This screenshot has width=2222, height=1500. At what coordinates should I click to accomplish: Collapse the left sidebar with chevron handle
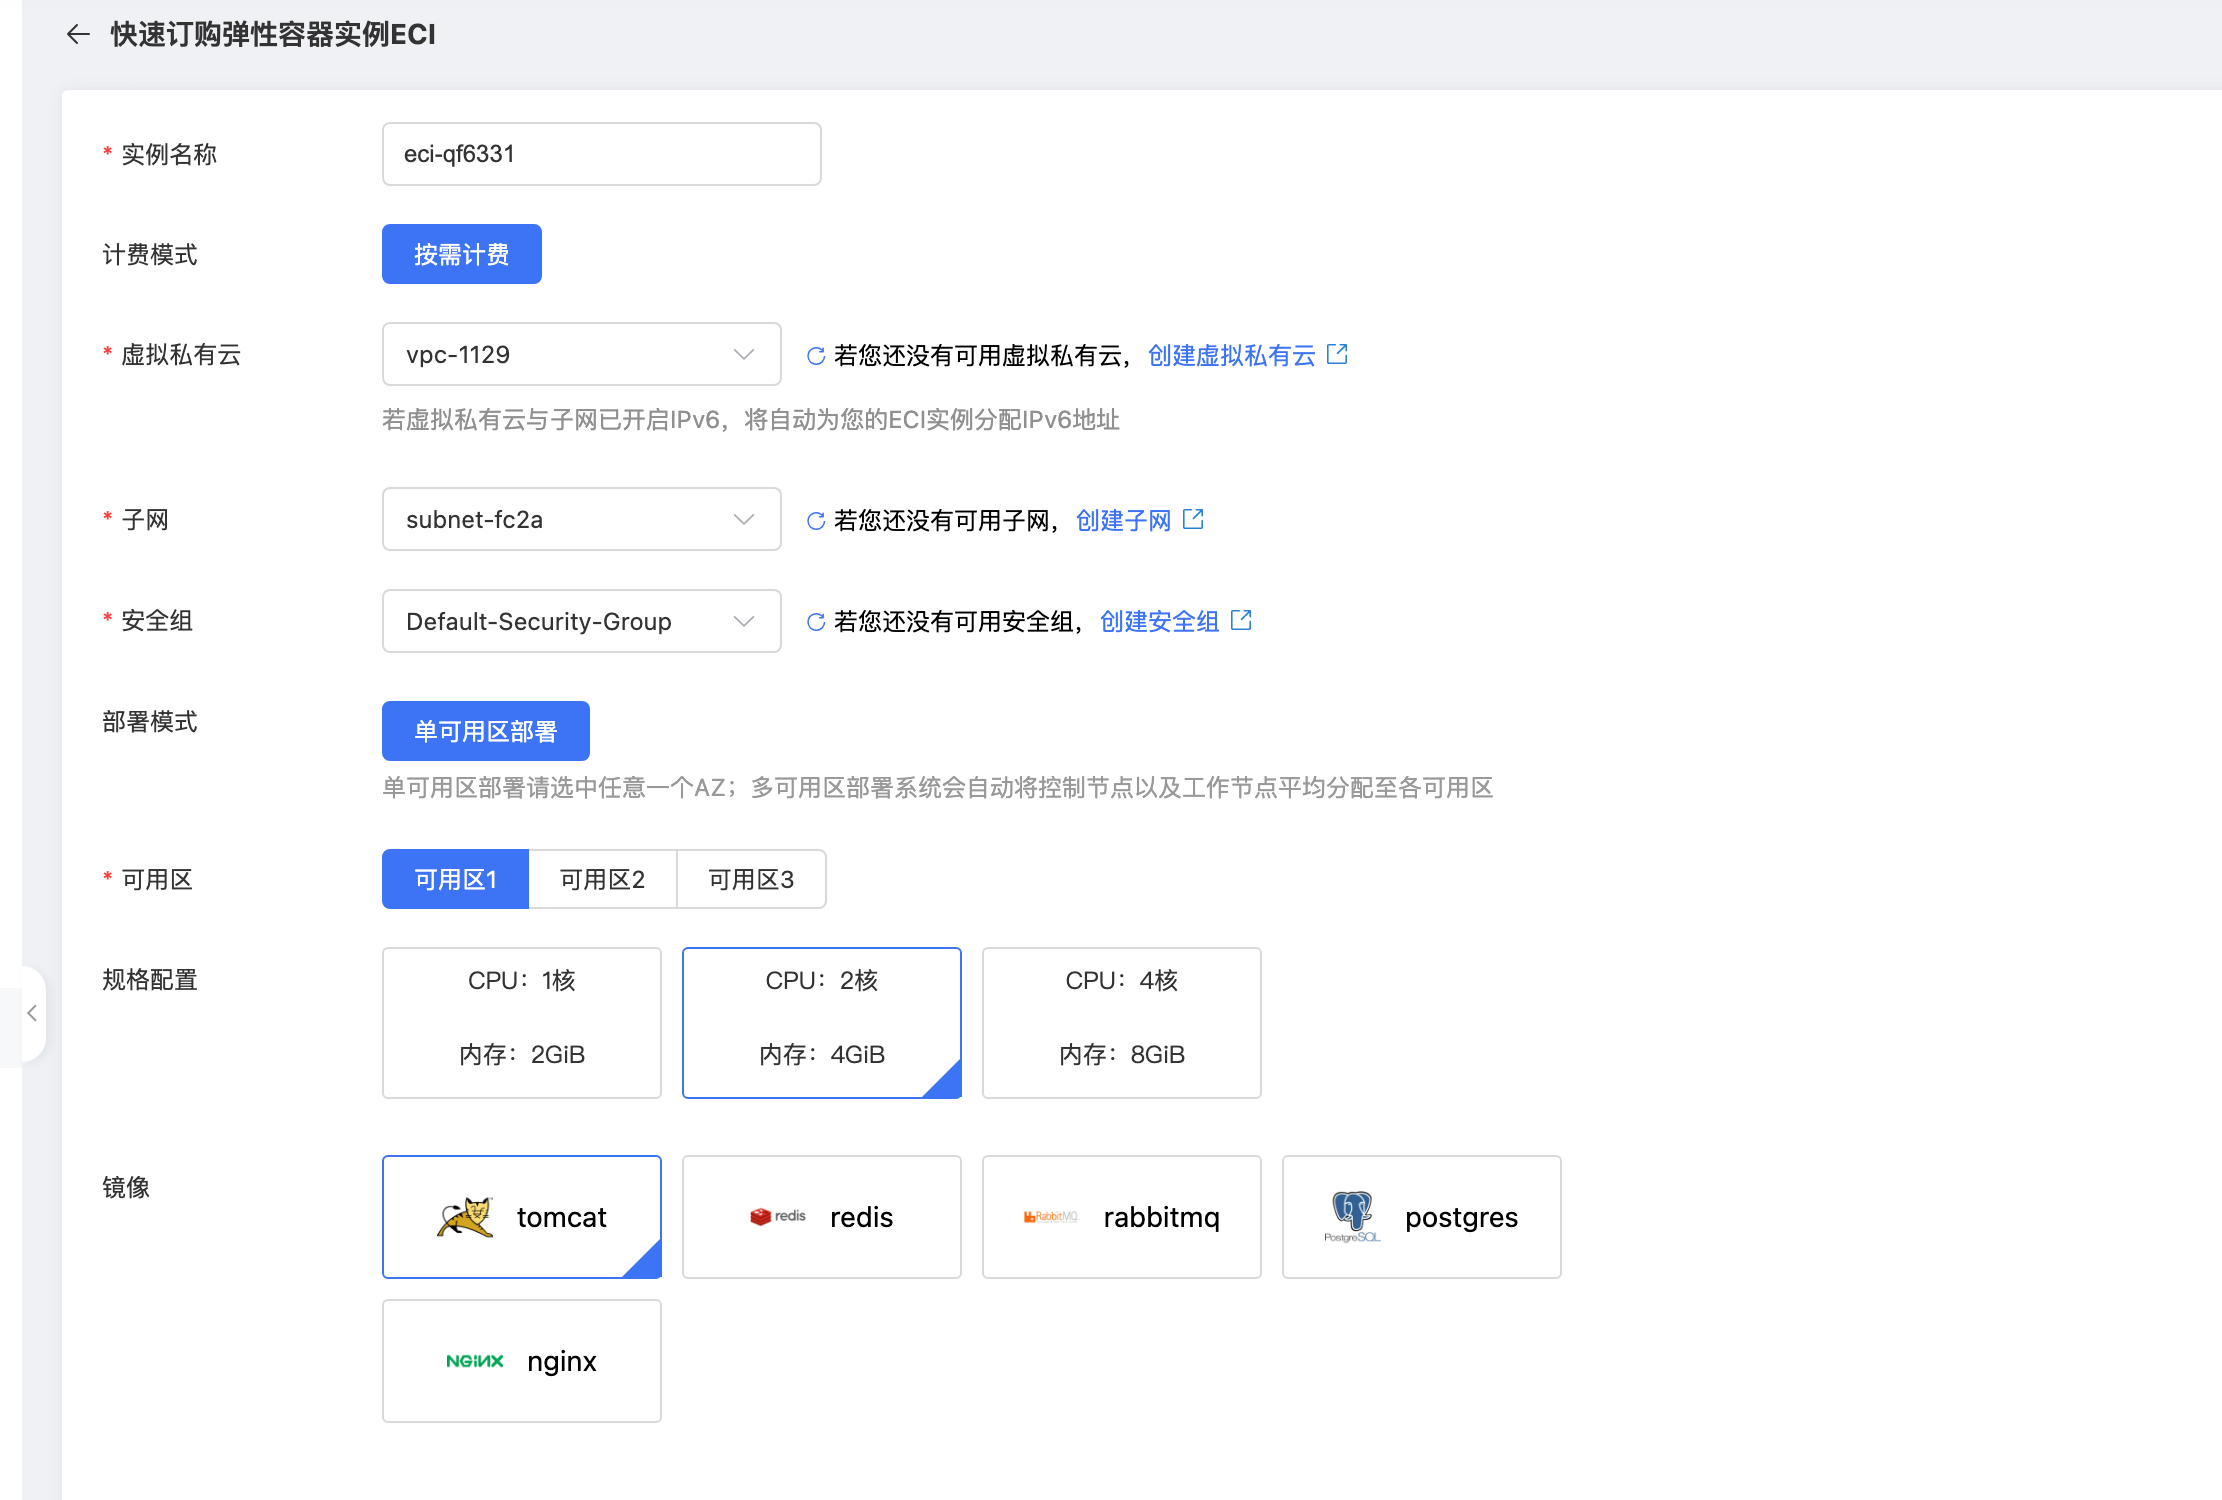pyautogui.click(x=32, y=1013)
